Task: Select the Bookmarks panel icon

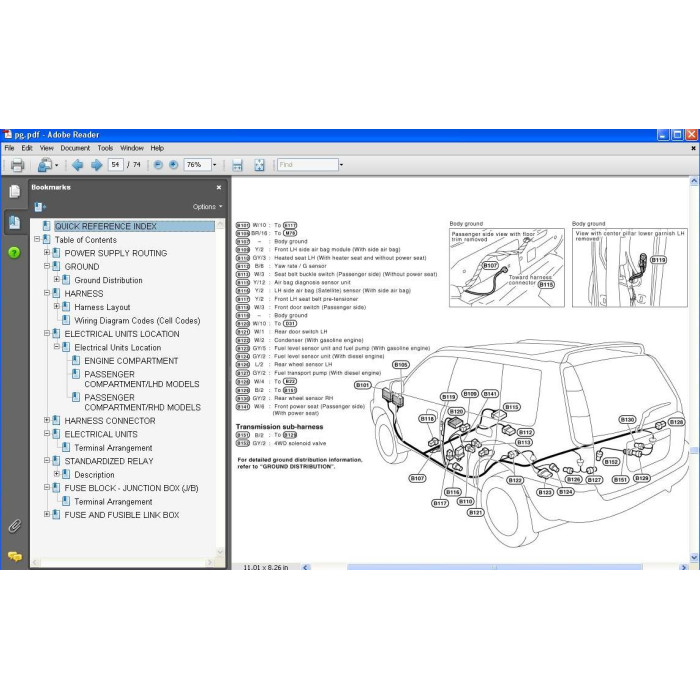Action: (14, 222)
